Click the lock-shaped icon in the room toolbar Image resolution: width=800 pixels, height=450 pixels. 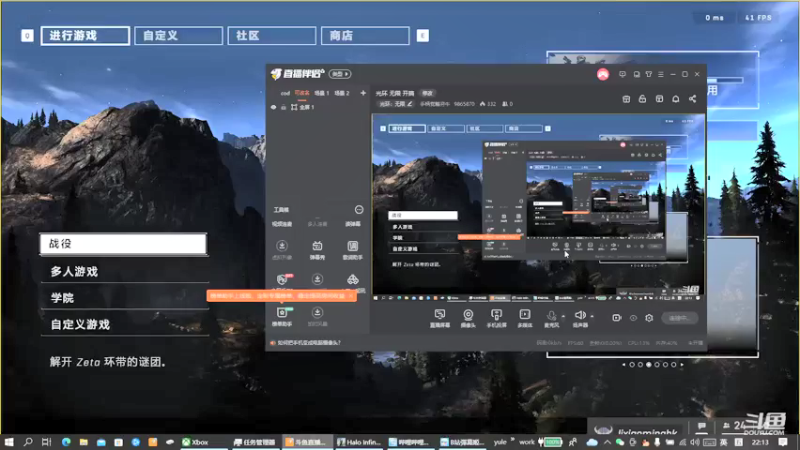642,99
